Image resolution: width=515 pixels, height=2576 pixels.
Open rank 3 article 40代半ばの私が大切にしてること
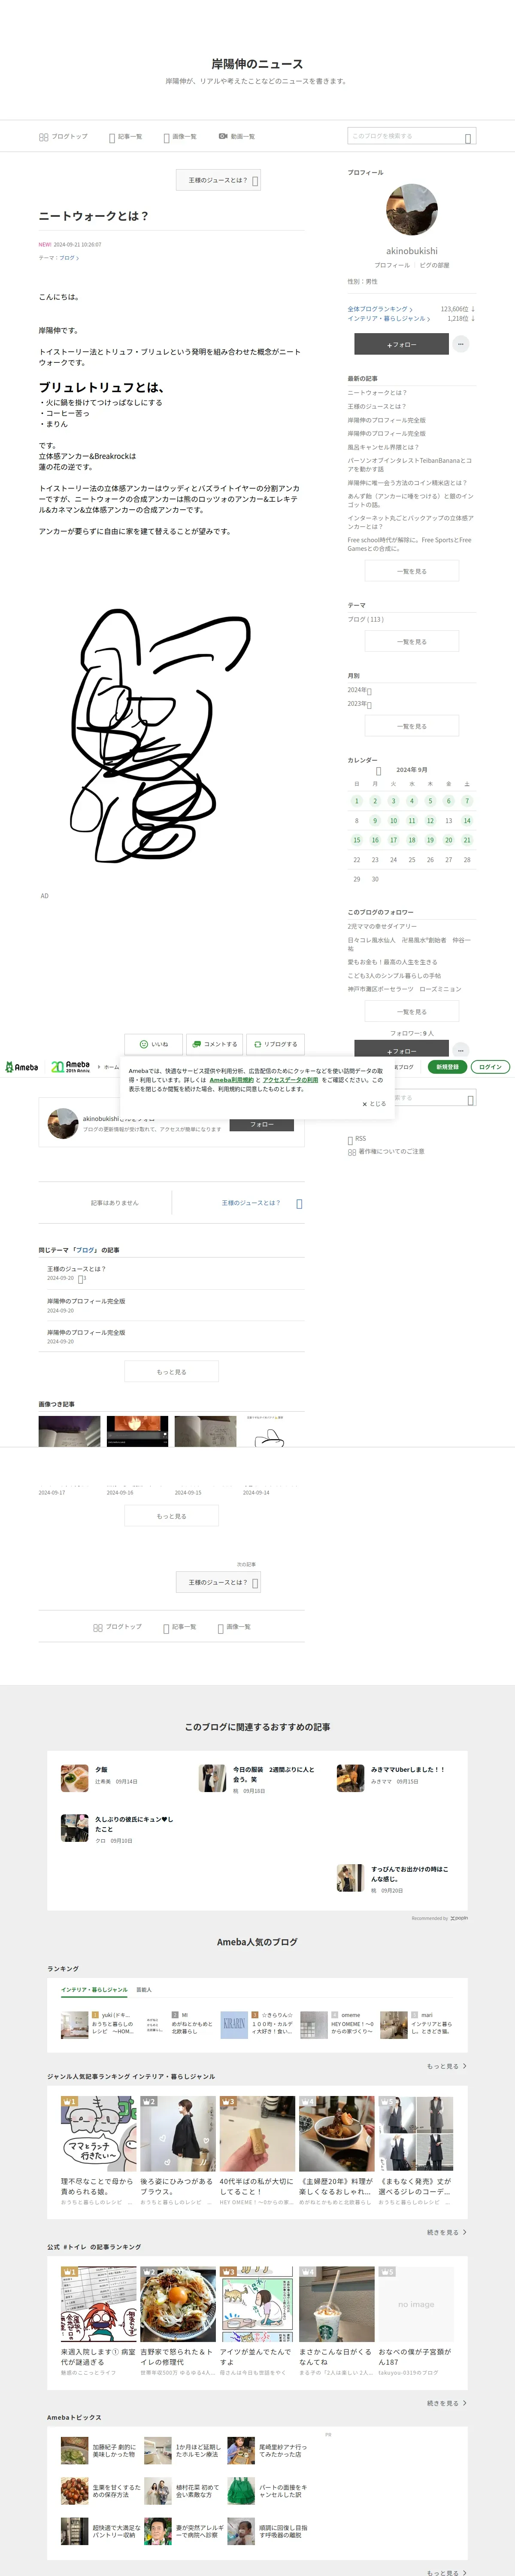pos(257,2152)
